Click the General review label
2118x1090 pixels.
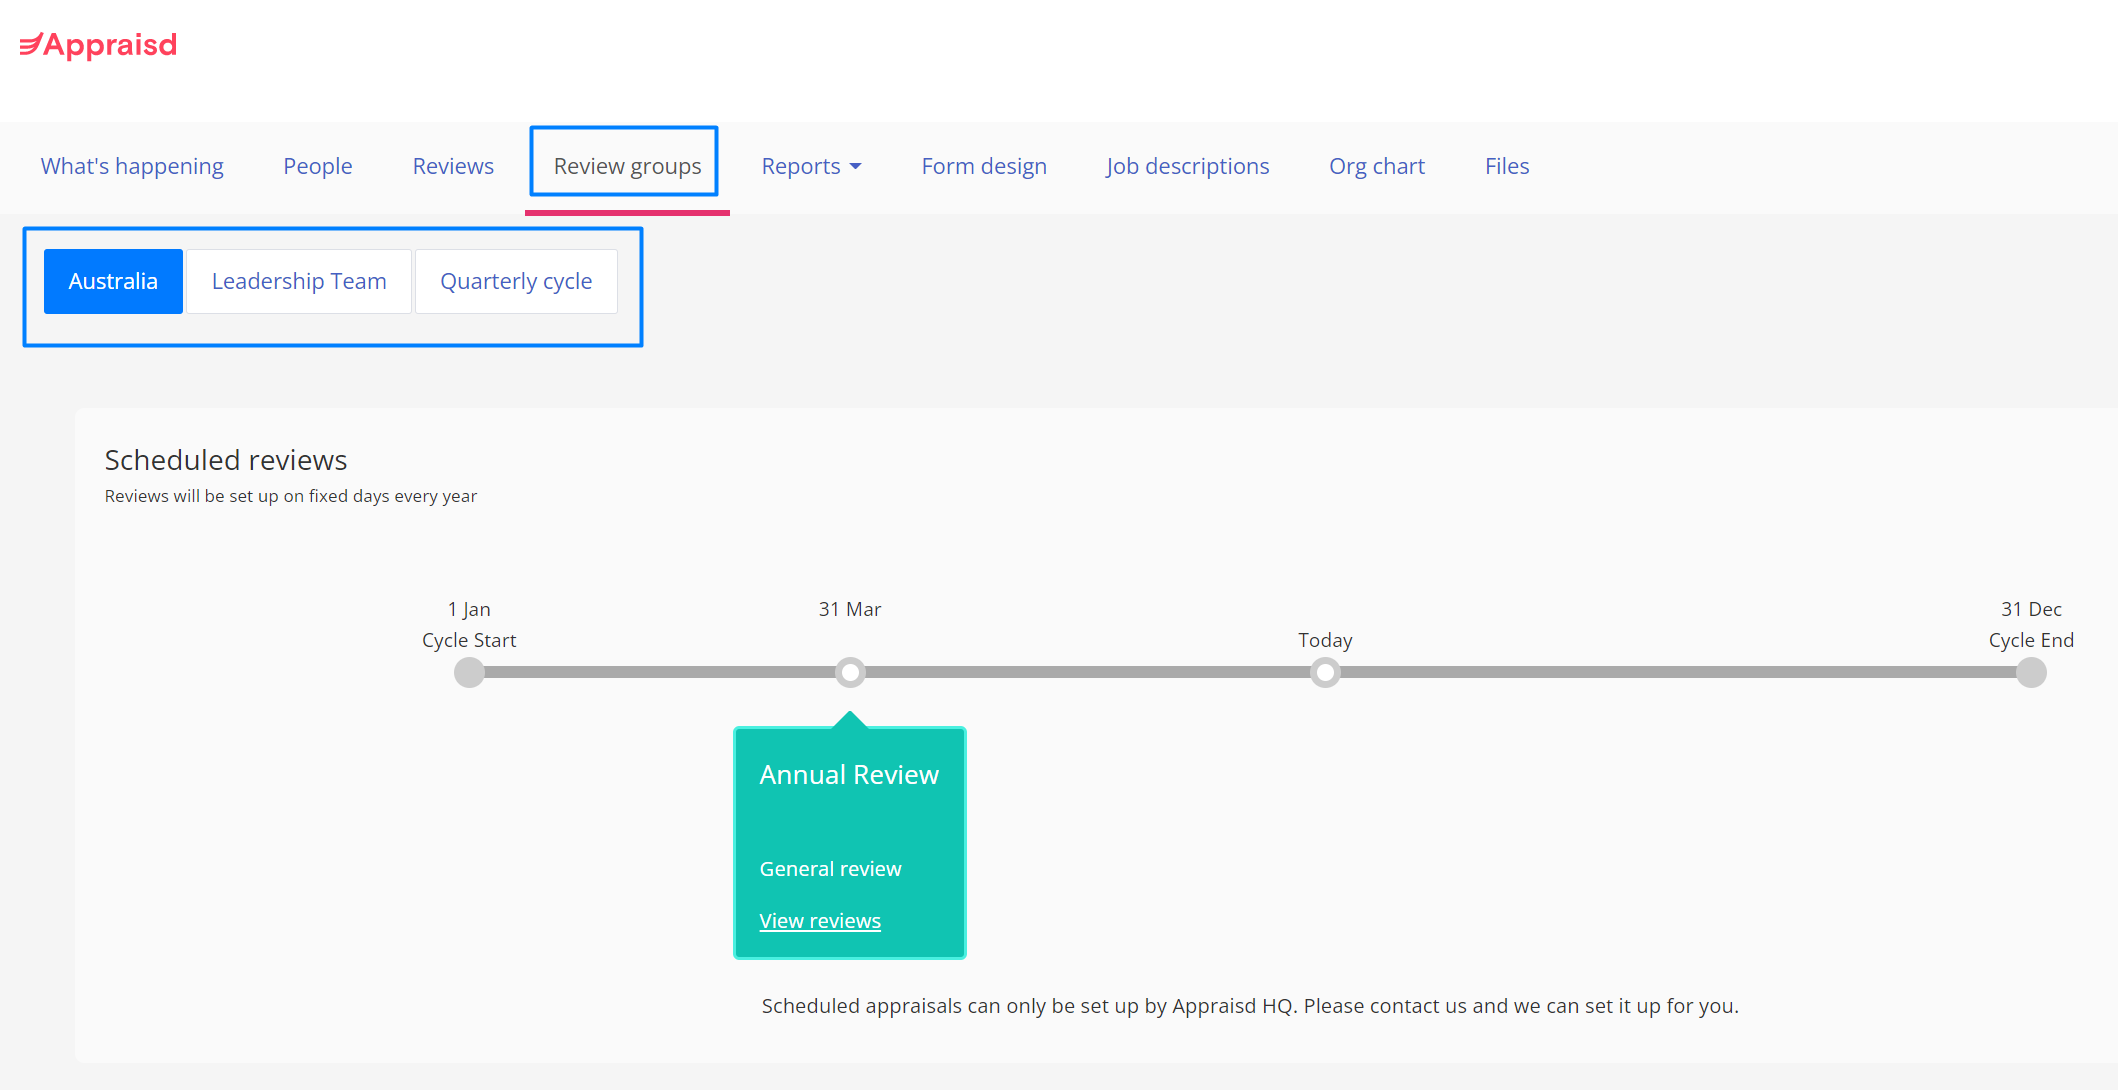coord(830,869)
